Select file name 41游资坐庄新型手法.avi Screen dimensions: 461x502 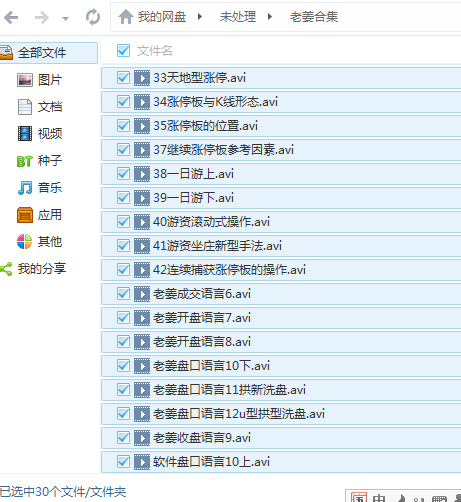pyautogui.click(x=217, y=246)
